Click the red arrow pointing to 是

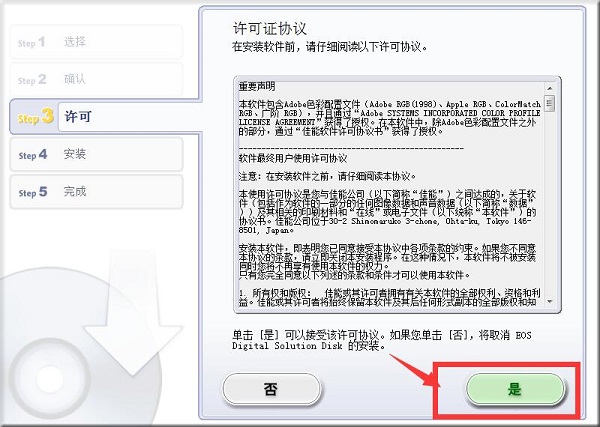tap(415, 370)
